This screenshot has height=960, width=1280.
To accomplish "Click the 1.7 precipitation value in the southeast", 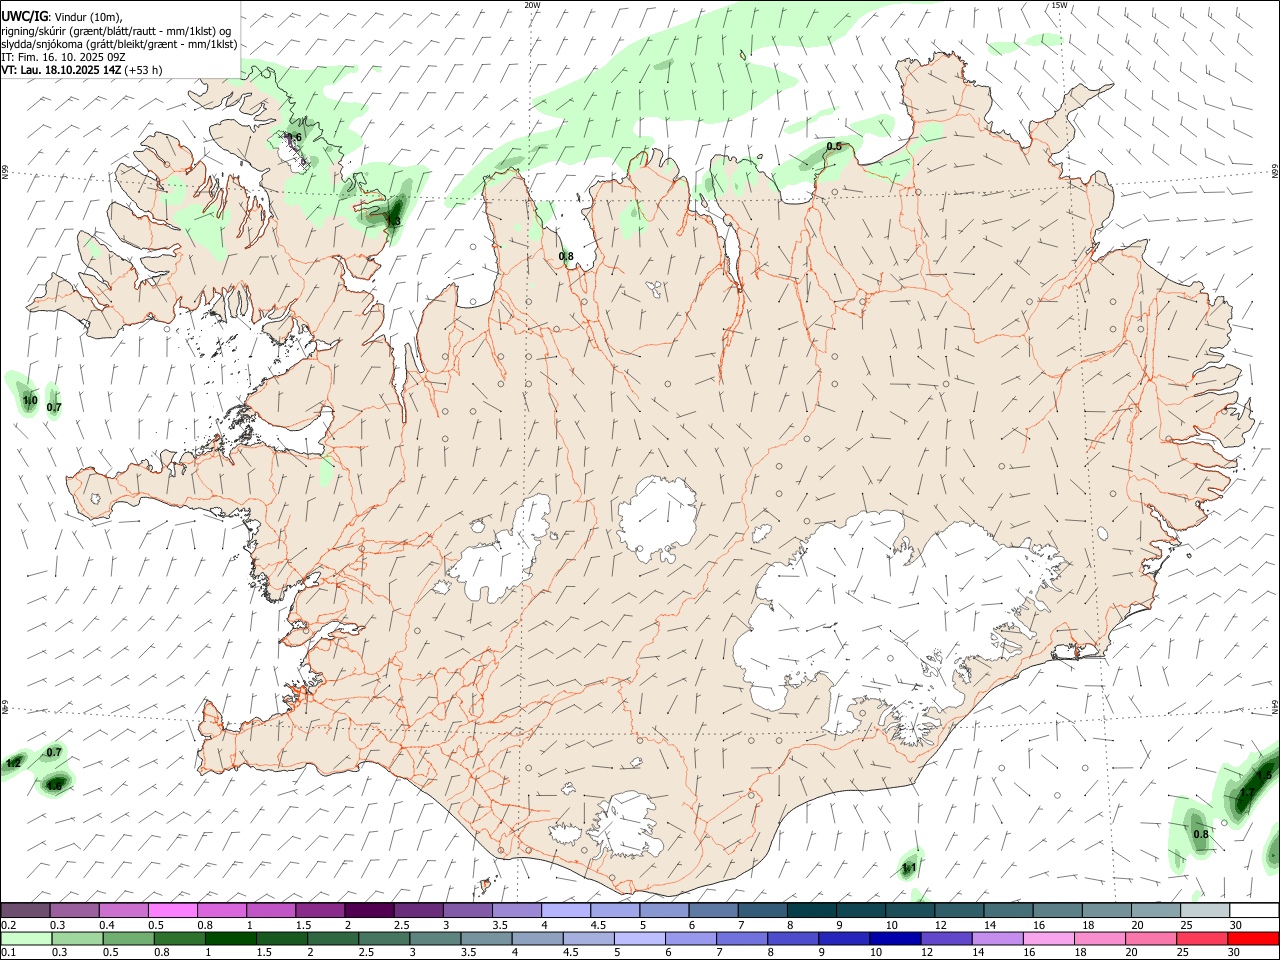I will point(1246,793).
